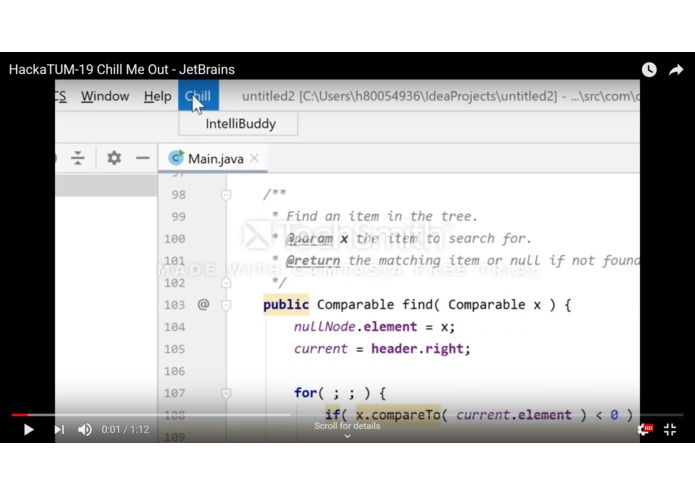Play the video
Screen dimensions: 695x494
[29, 429]
